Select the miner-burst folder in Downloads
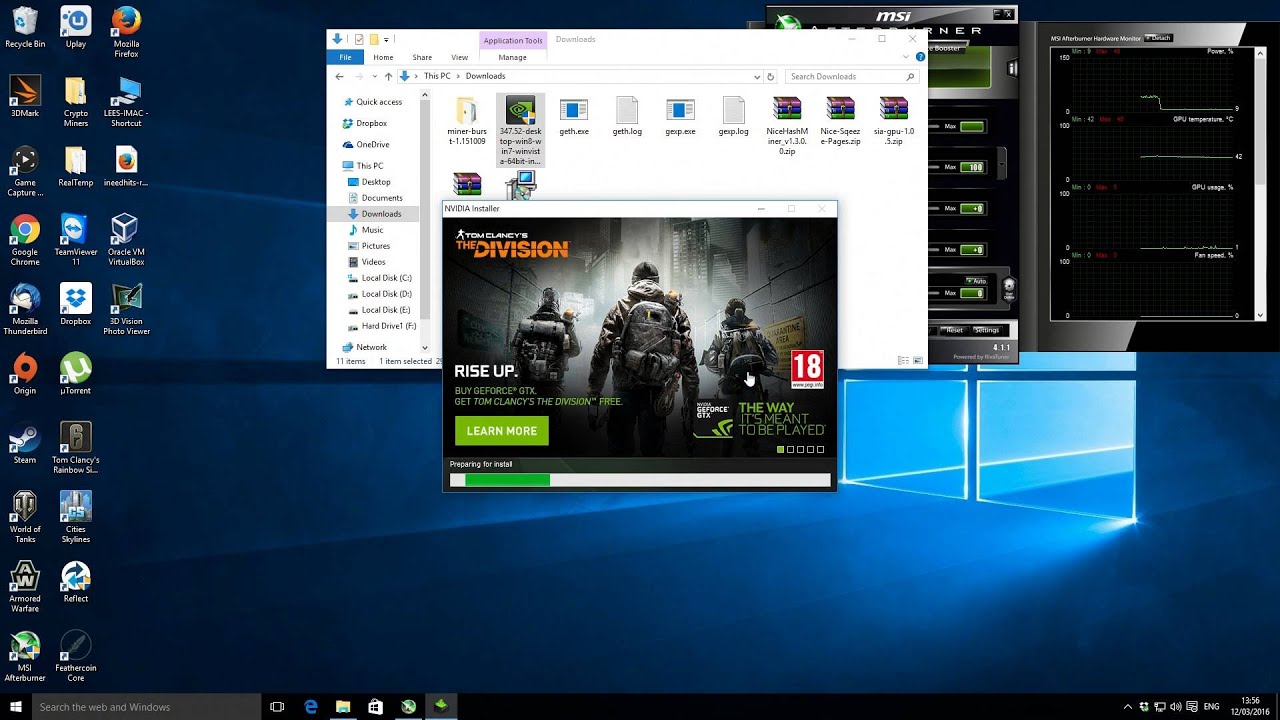This screenshot has width=1280, height=720. [x=467, y=121]
